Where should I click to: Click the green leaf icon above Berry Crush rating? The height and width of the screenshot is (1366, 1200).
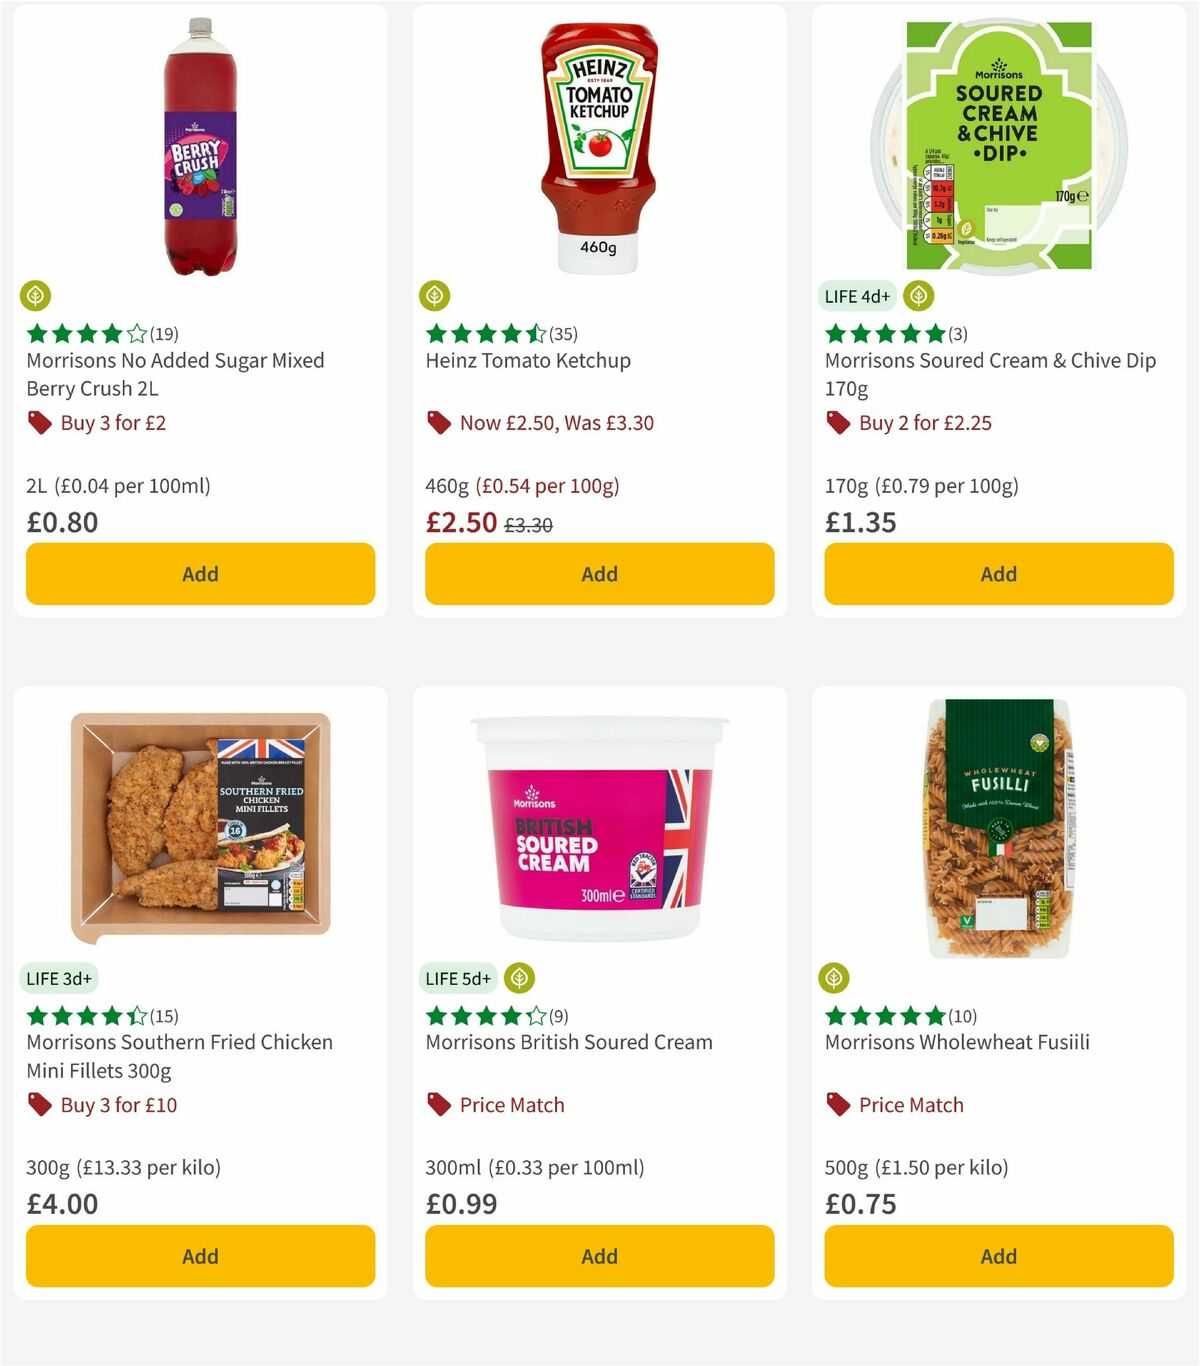[x=35, y=296]
